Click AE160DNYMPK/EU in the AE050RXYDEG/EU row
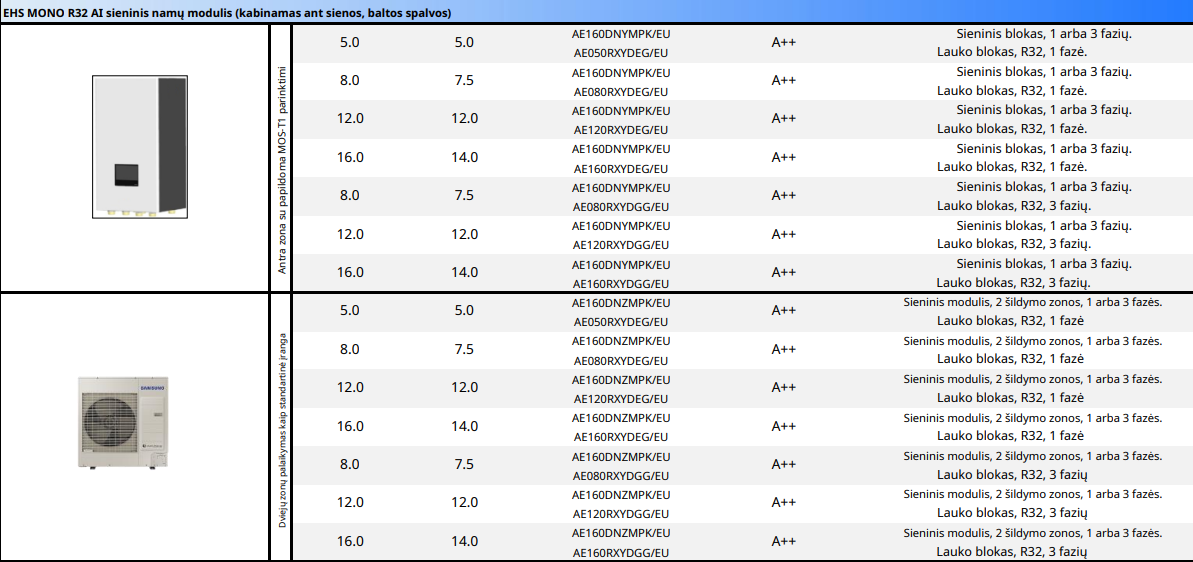Image resolution: width=1193 pixels, height=562 pixels. (x=621, y=34)
